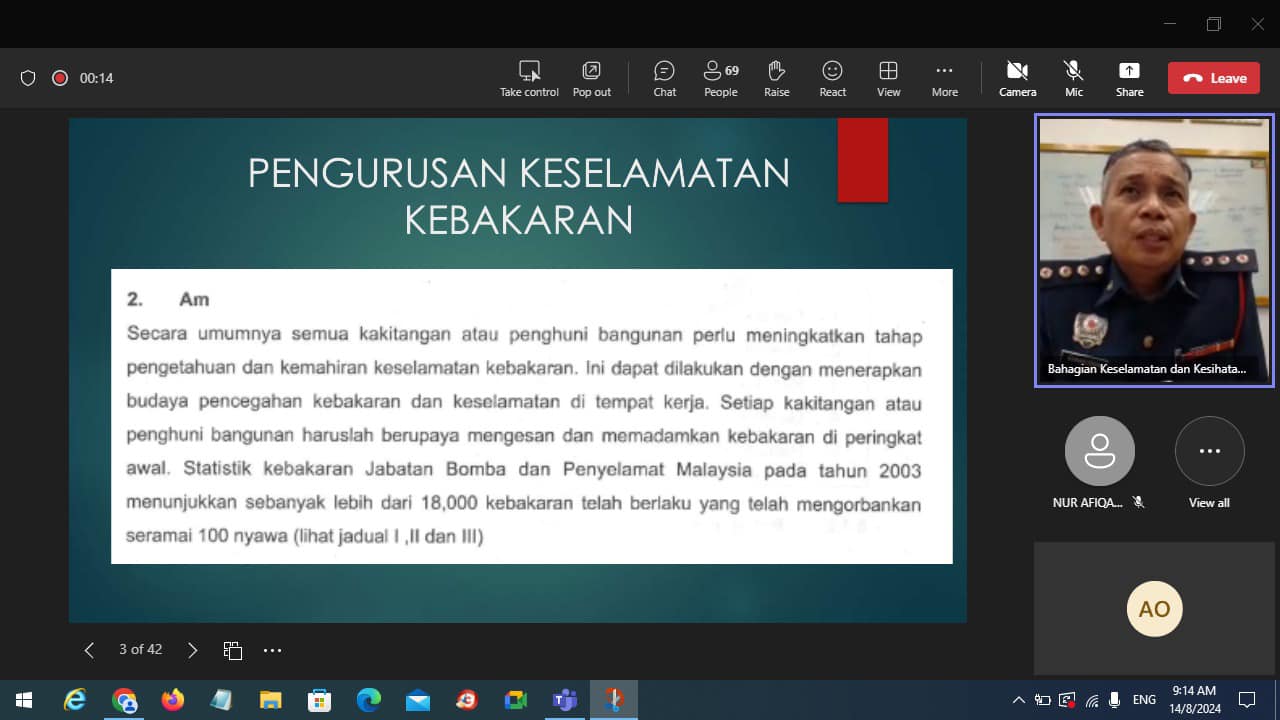Select the presenter's video thumbnail
This screenshot has width=1280, height=720.
point(1154,250)
